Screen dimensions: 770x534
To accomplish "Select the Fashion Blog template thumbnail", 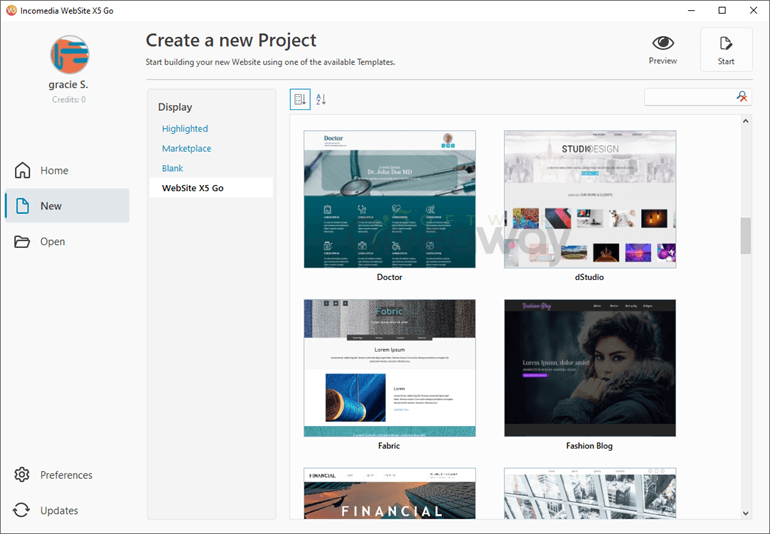I will coord(590,368).
